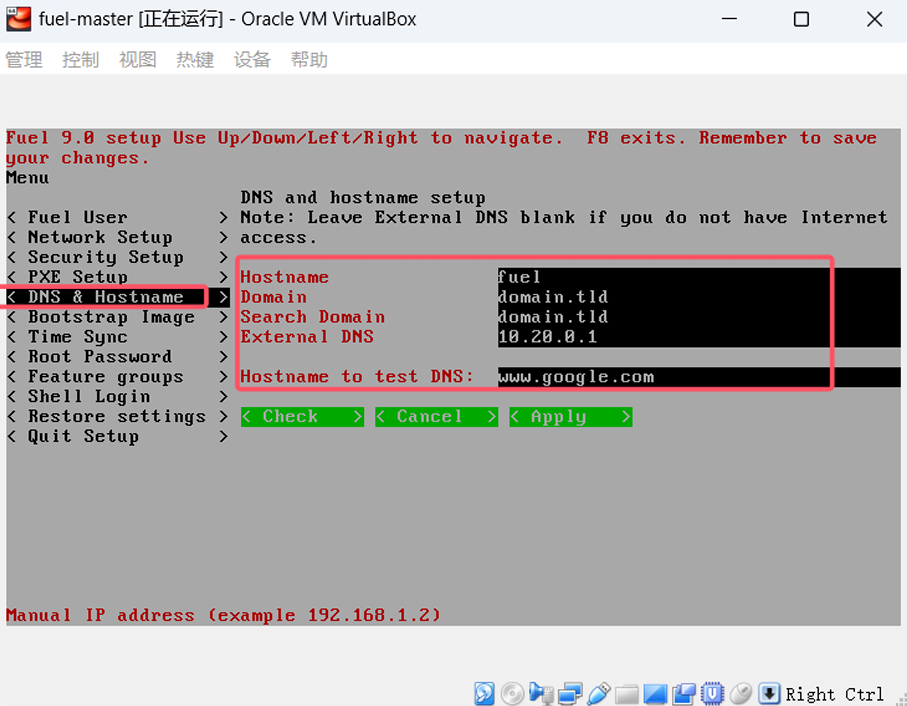The height and width of the screenshot is (706, 907).
Task: Click the network adapters status icon
Action: [570, 693]
